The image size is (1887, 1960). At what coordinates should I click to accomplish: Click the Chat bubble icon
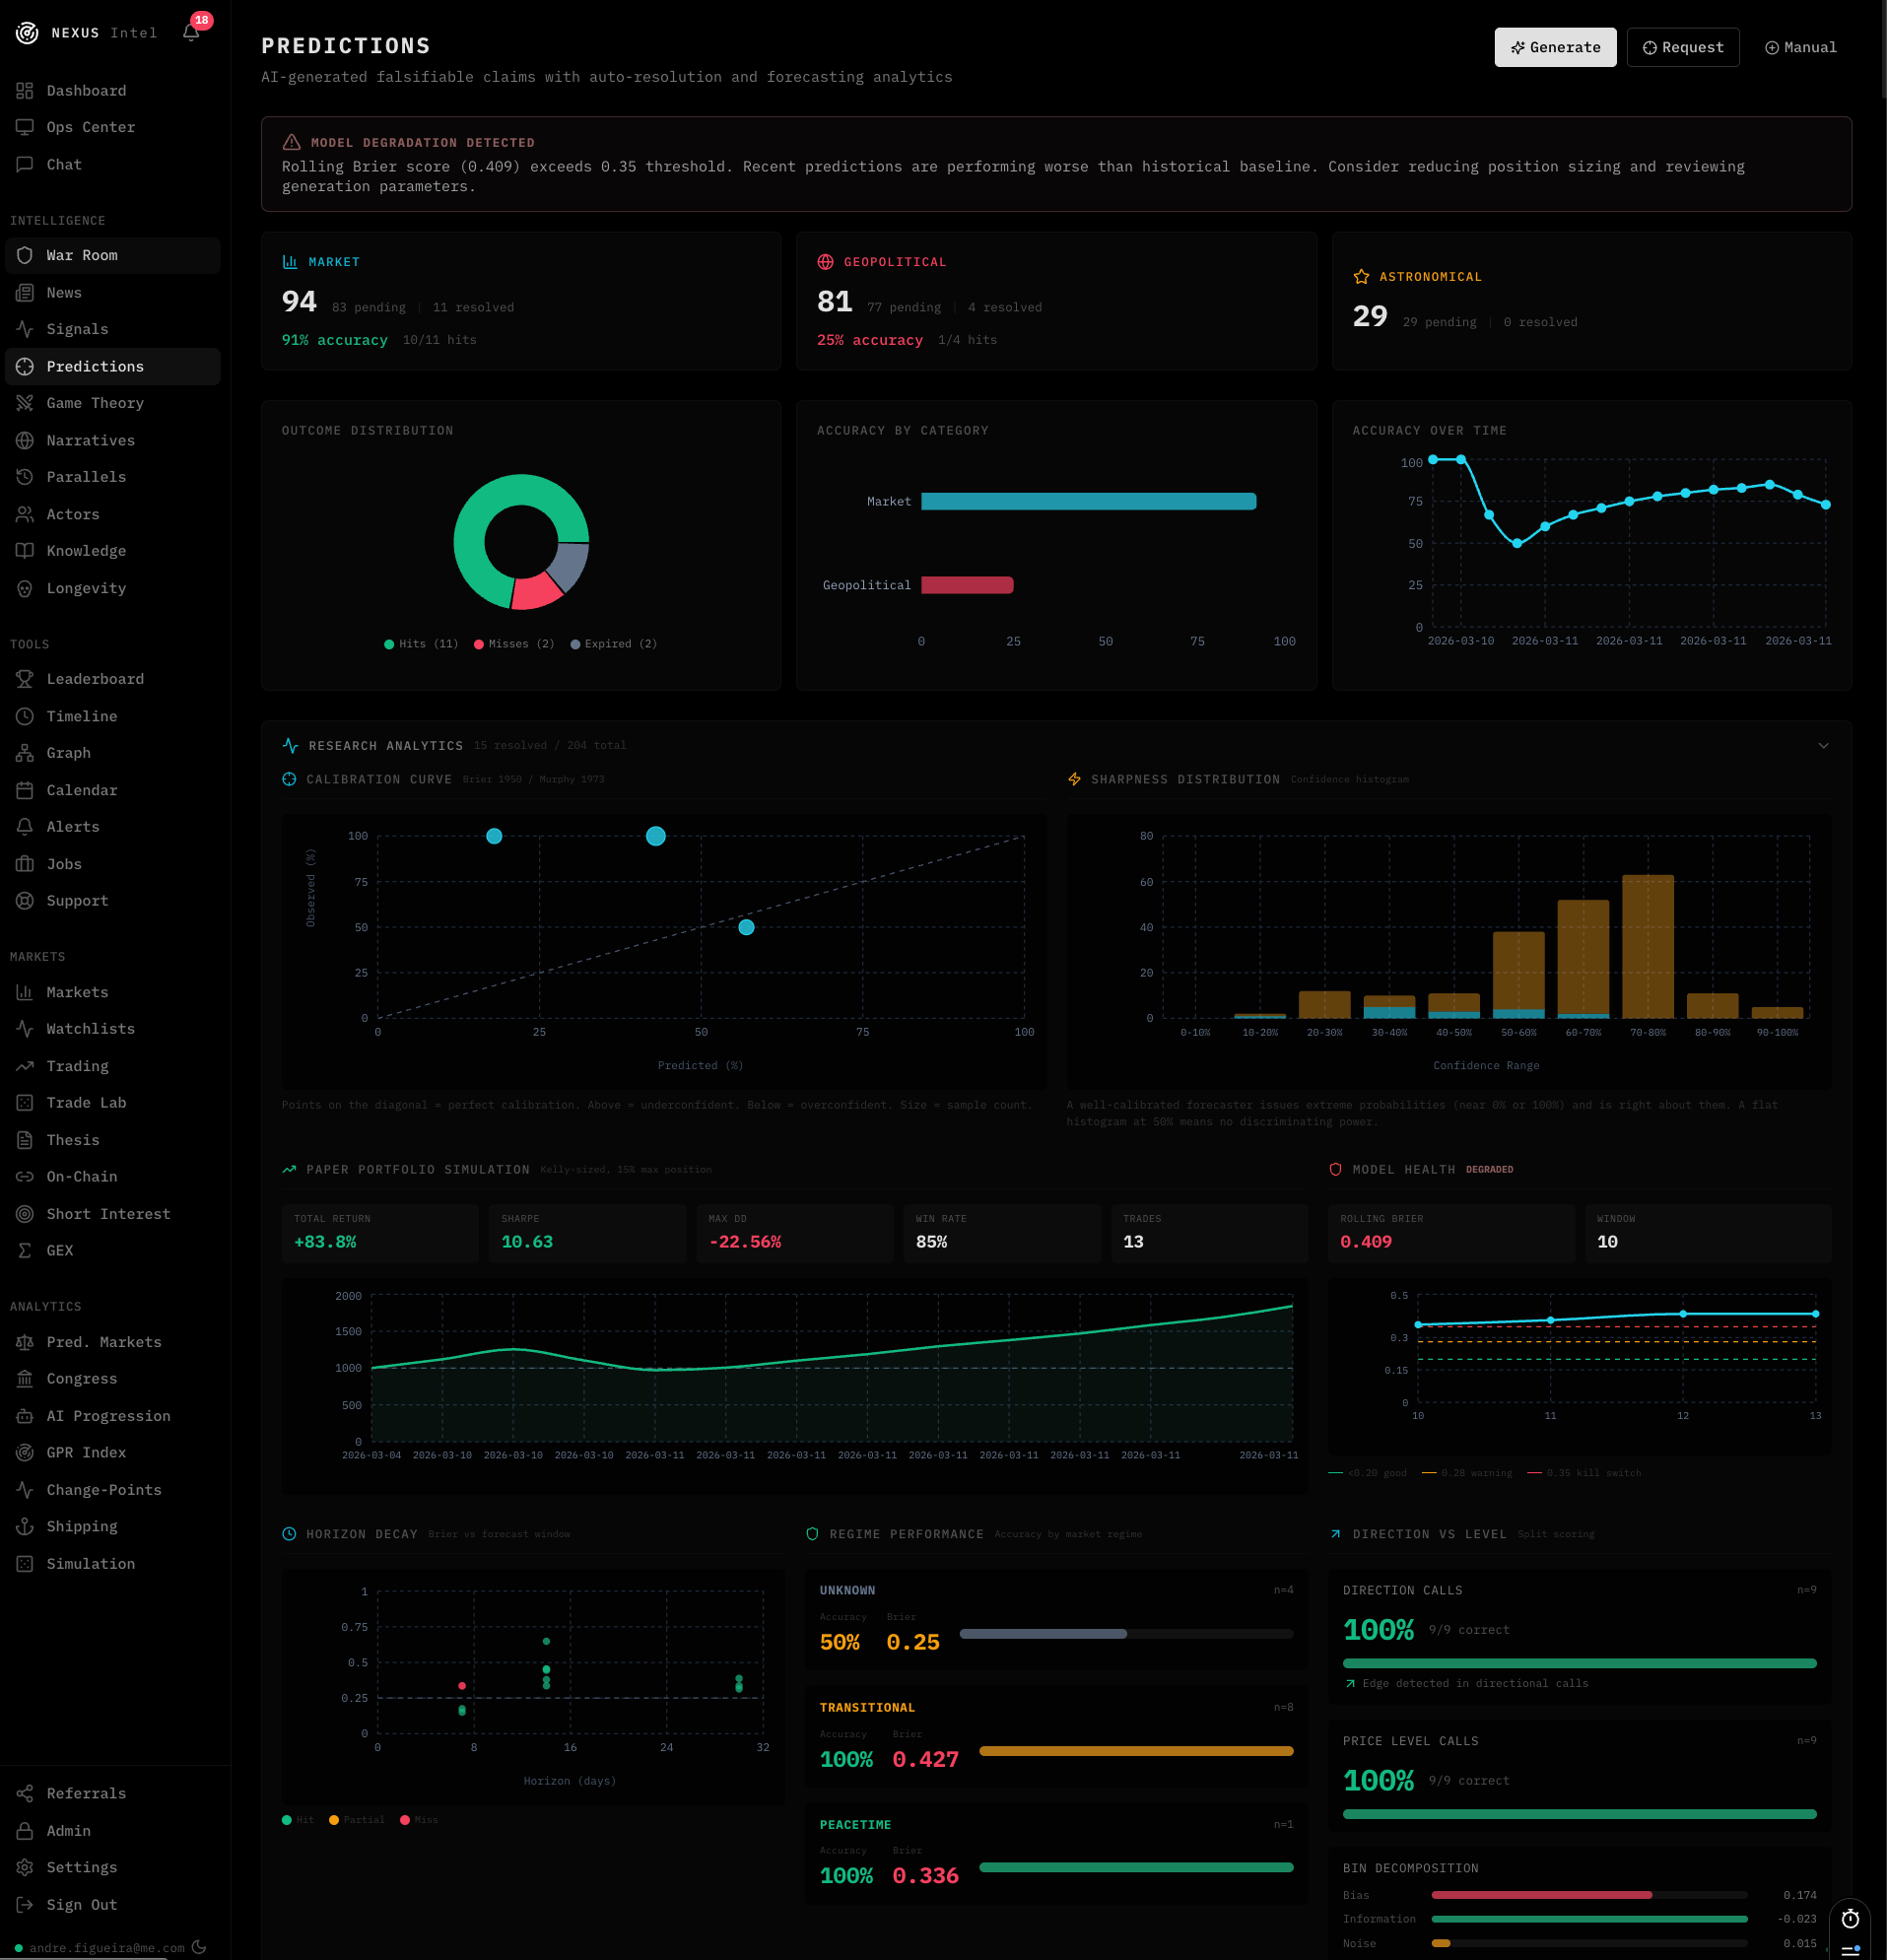coord(25,164)
